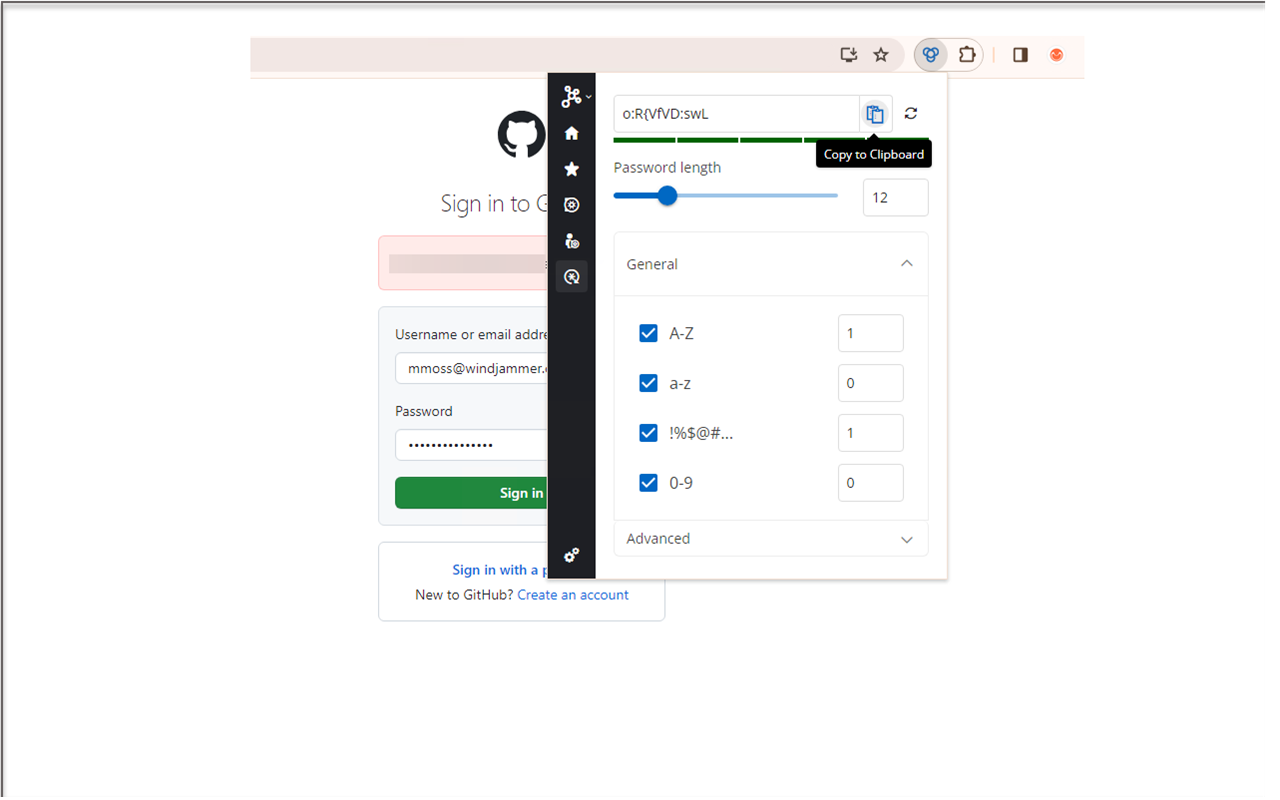1280x800 pixels.
Task: Disable lowercase letters a-z option
Action: 648,383
